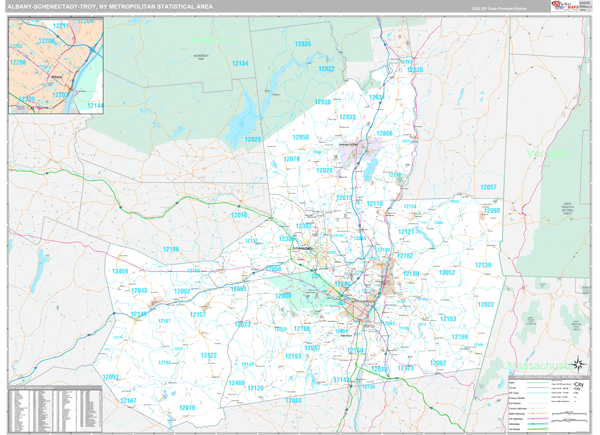
Task: Select ZIP code 12833 label
Action: click(x=347, y=117)
